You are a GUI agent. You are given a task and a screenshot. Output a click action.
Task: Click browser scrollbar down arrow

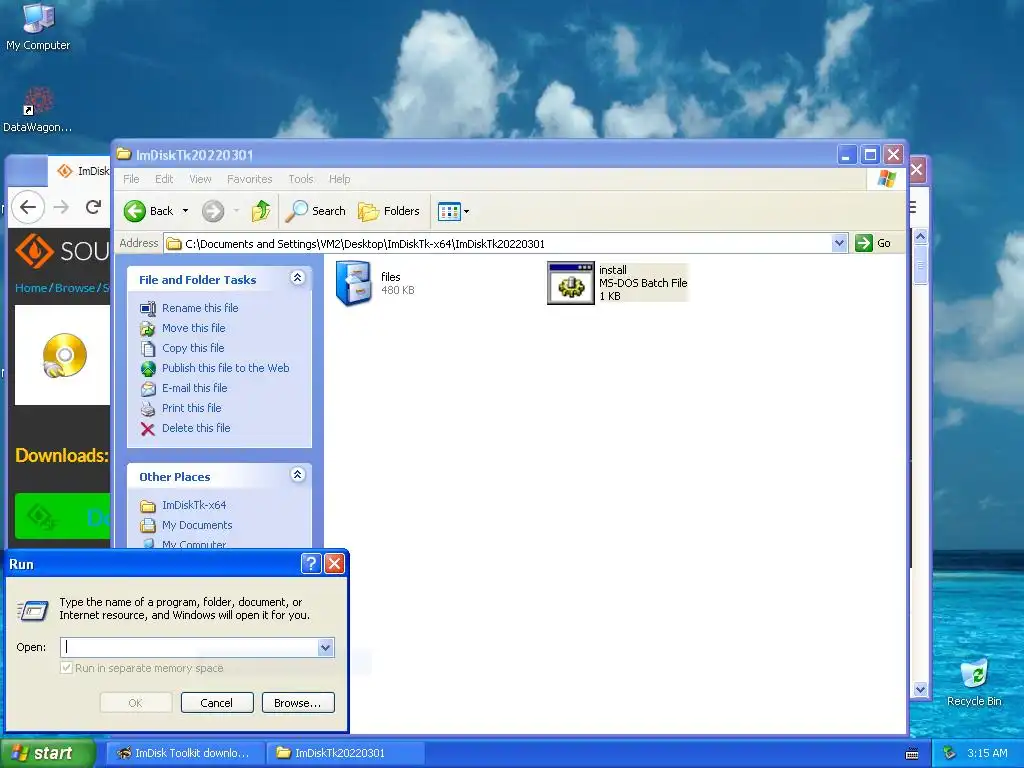pos(920,689)
